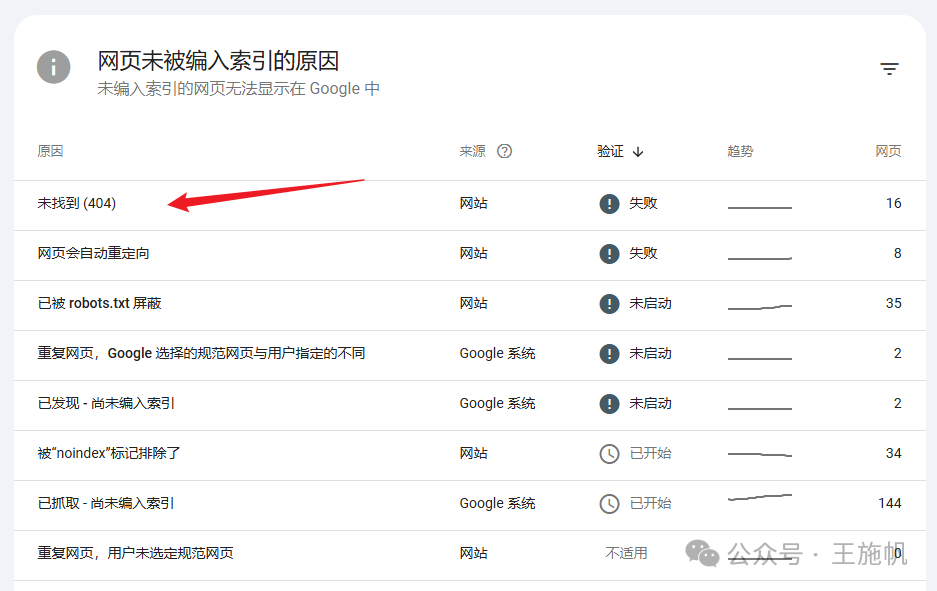Click 未启动 text in robots.txt row
The width and height of the screenshot is (937, 591).
pos(650,303)
